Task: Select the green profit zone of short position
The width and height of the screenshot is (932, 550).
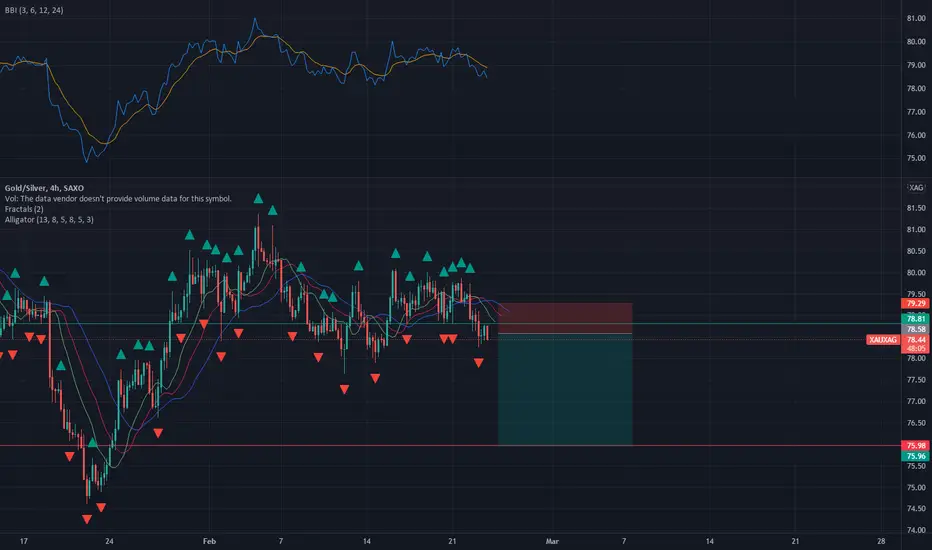Action: [x=565, y=389]
